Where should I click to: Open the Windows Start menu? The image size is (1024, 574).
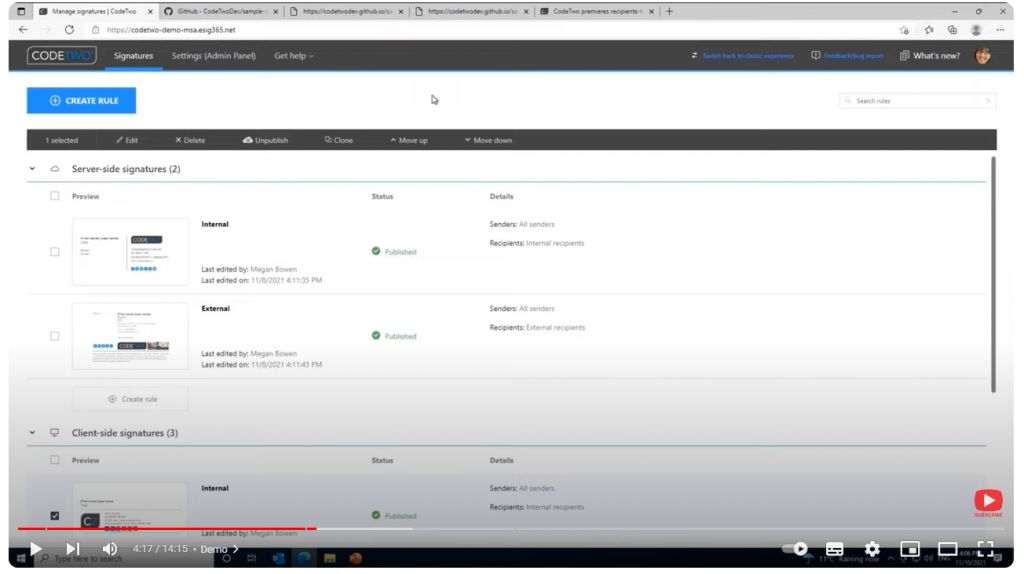pyautogui.click(x=21, y=558)
